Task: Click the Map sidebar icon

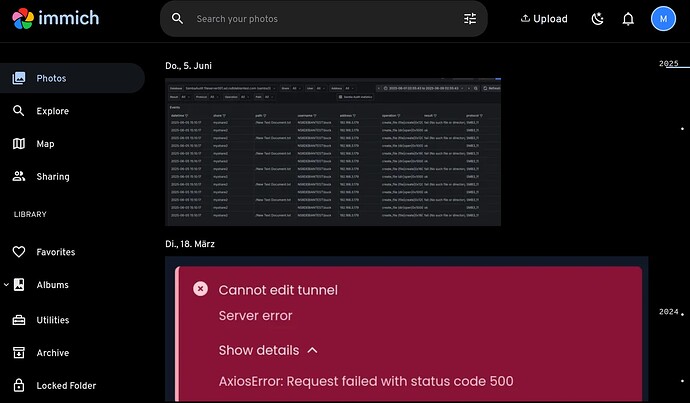Action: coord(19,144)
